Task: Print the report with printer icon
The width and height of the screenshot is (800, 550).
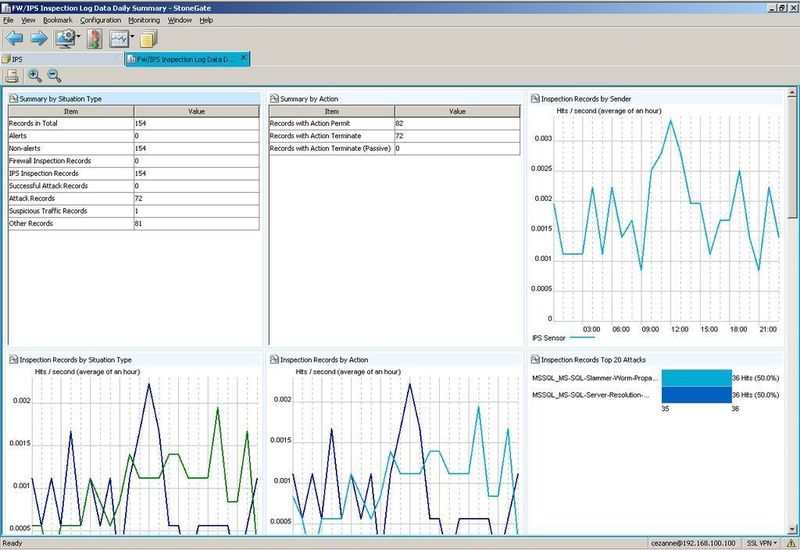Action: coord(12,76)
